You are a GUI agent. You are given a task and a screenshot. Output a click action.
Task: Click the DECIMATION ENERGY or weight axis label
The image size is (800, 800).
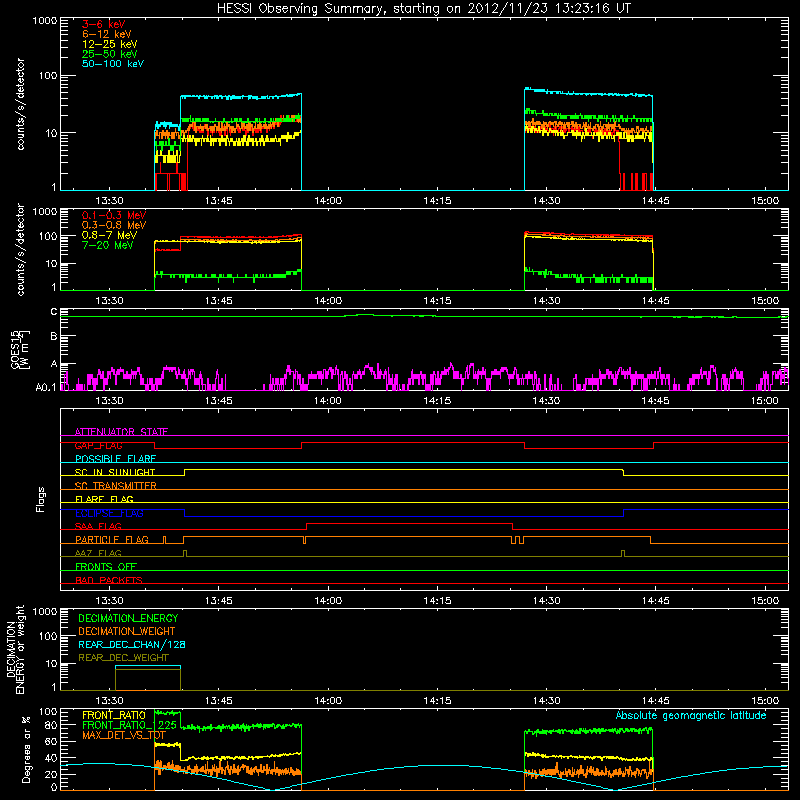point(15,649)
